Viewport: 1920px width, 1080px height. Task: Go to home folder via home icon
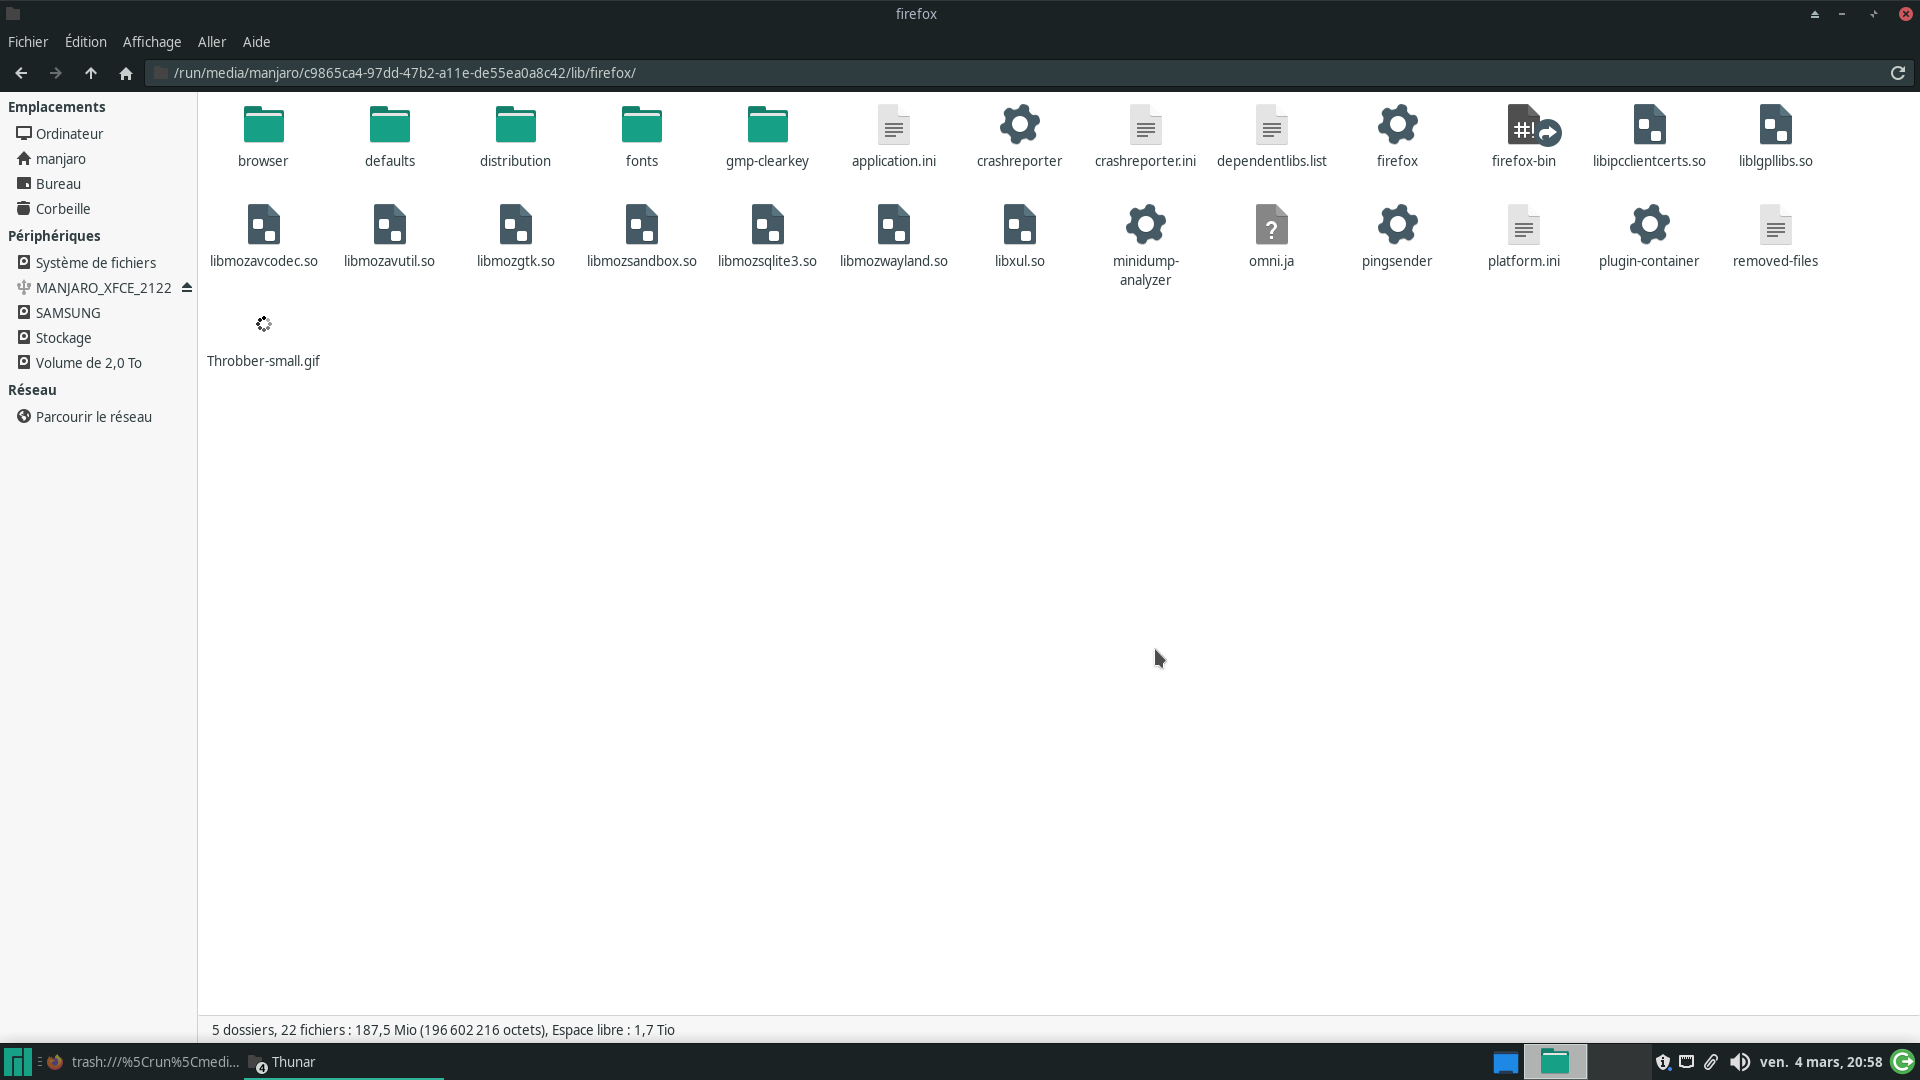point(126,73)
